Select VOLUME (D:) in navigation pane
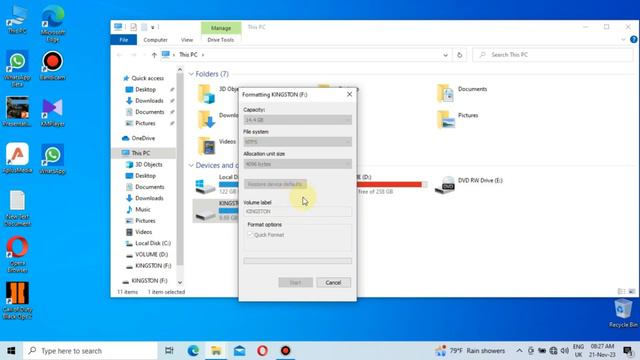 coord(151,254)
